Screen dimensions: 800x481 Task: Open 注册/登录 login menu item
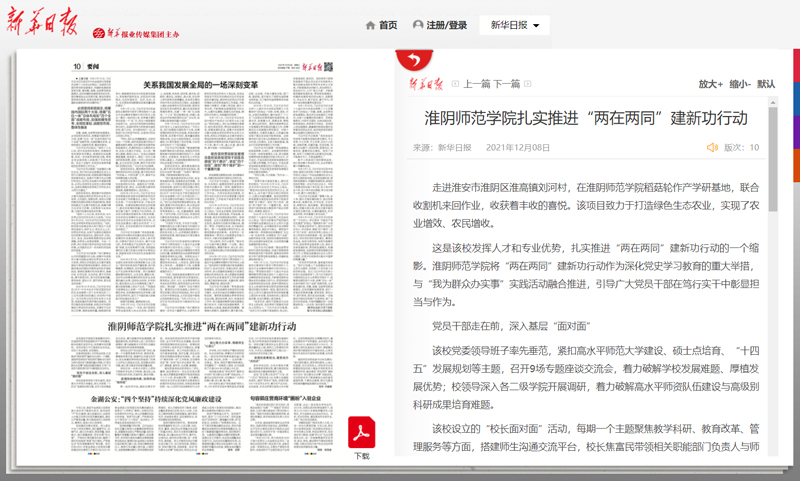(446, 25)
